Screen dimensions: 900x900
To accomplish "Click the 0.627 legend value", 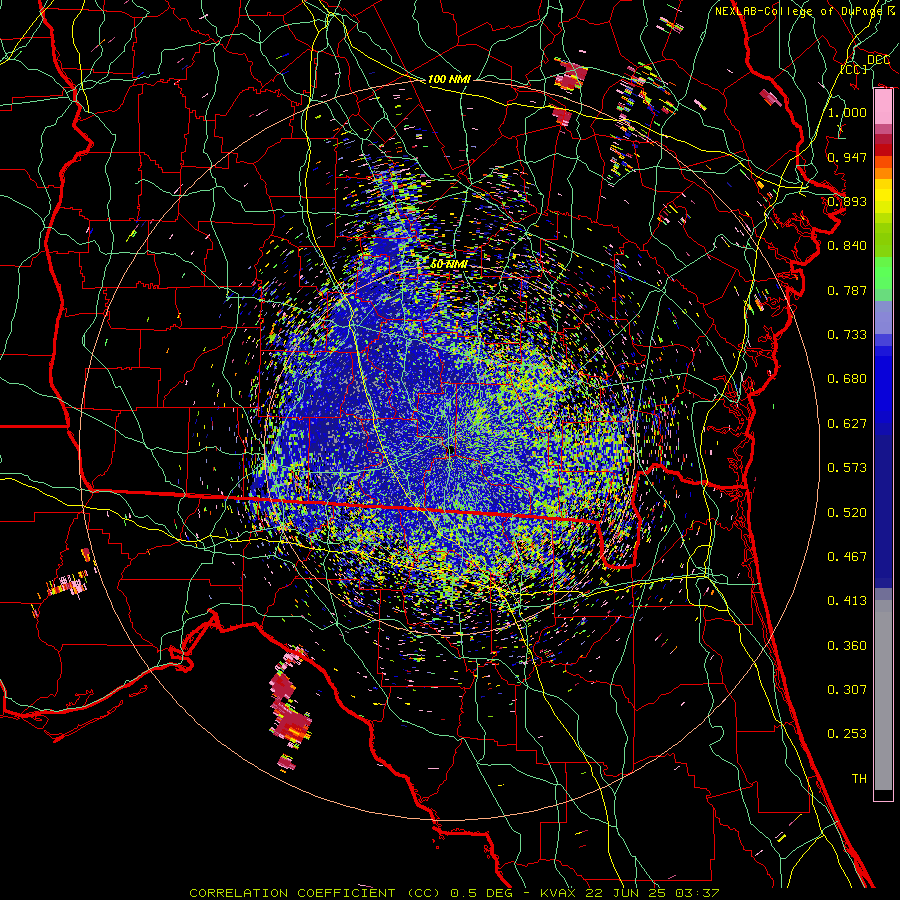I will 847,424.
